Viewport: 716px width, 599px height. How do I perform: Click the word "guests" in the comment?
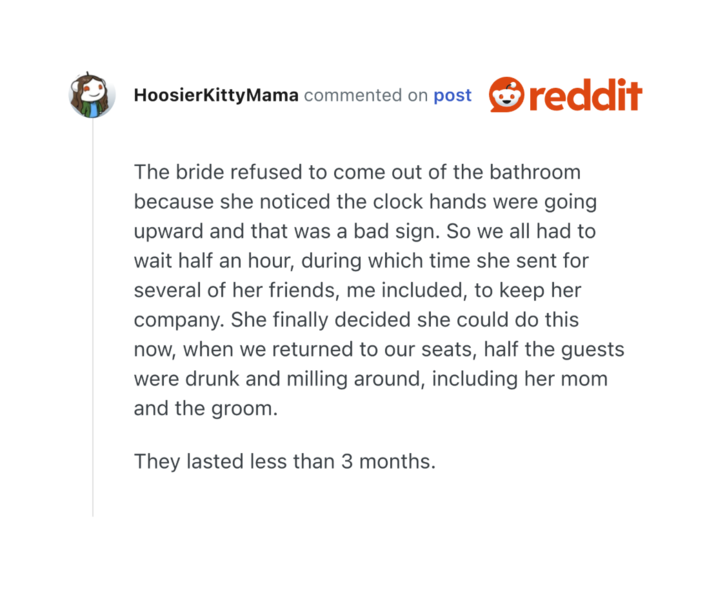click(x=591, y=350)
